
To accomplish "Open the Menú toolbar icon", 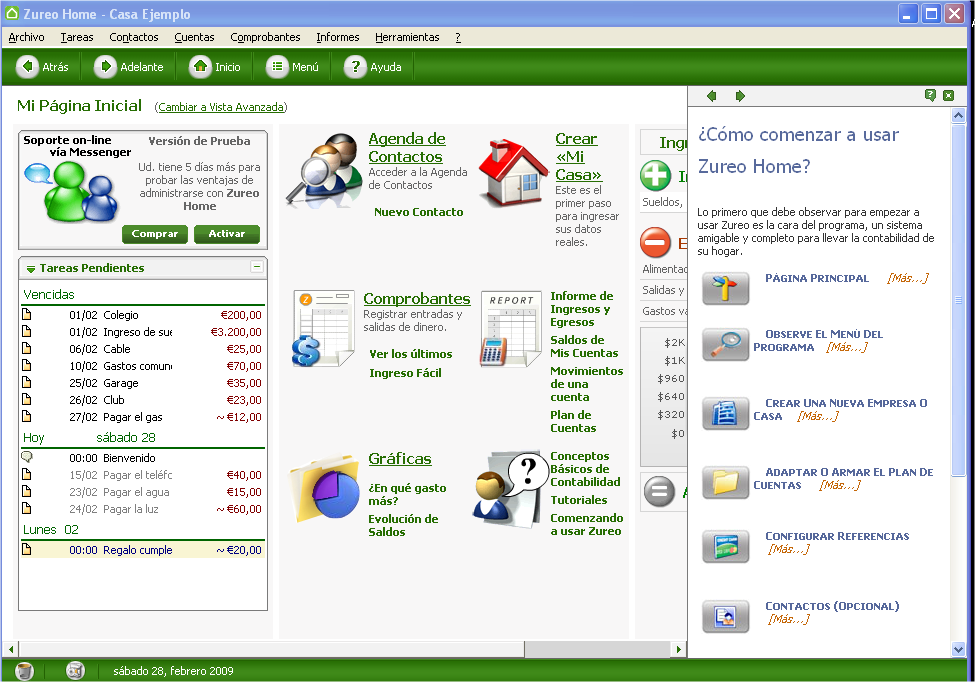I will [277, 67].
